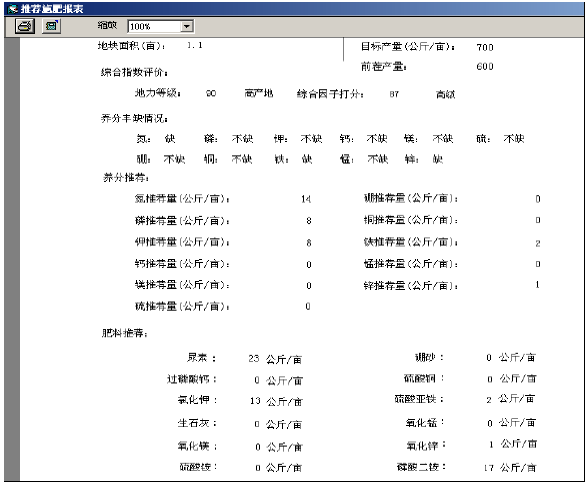Click the 磷酸二铵 amount of 17 公斤/亩
The image size is (588, 486).
pos(510,468)
